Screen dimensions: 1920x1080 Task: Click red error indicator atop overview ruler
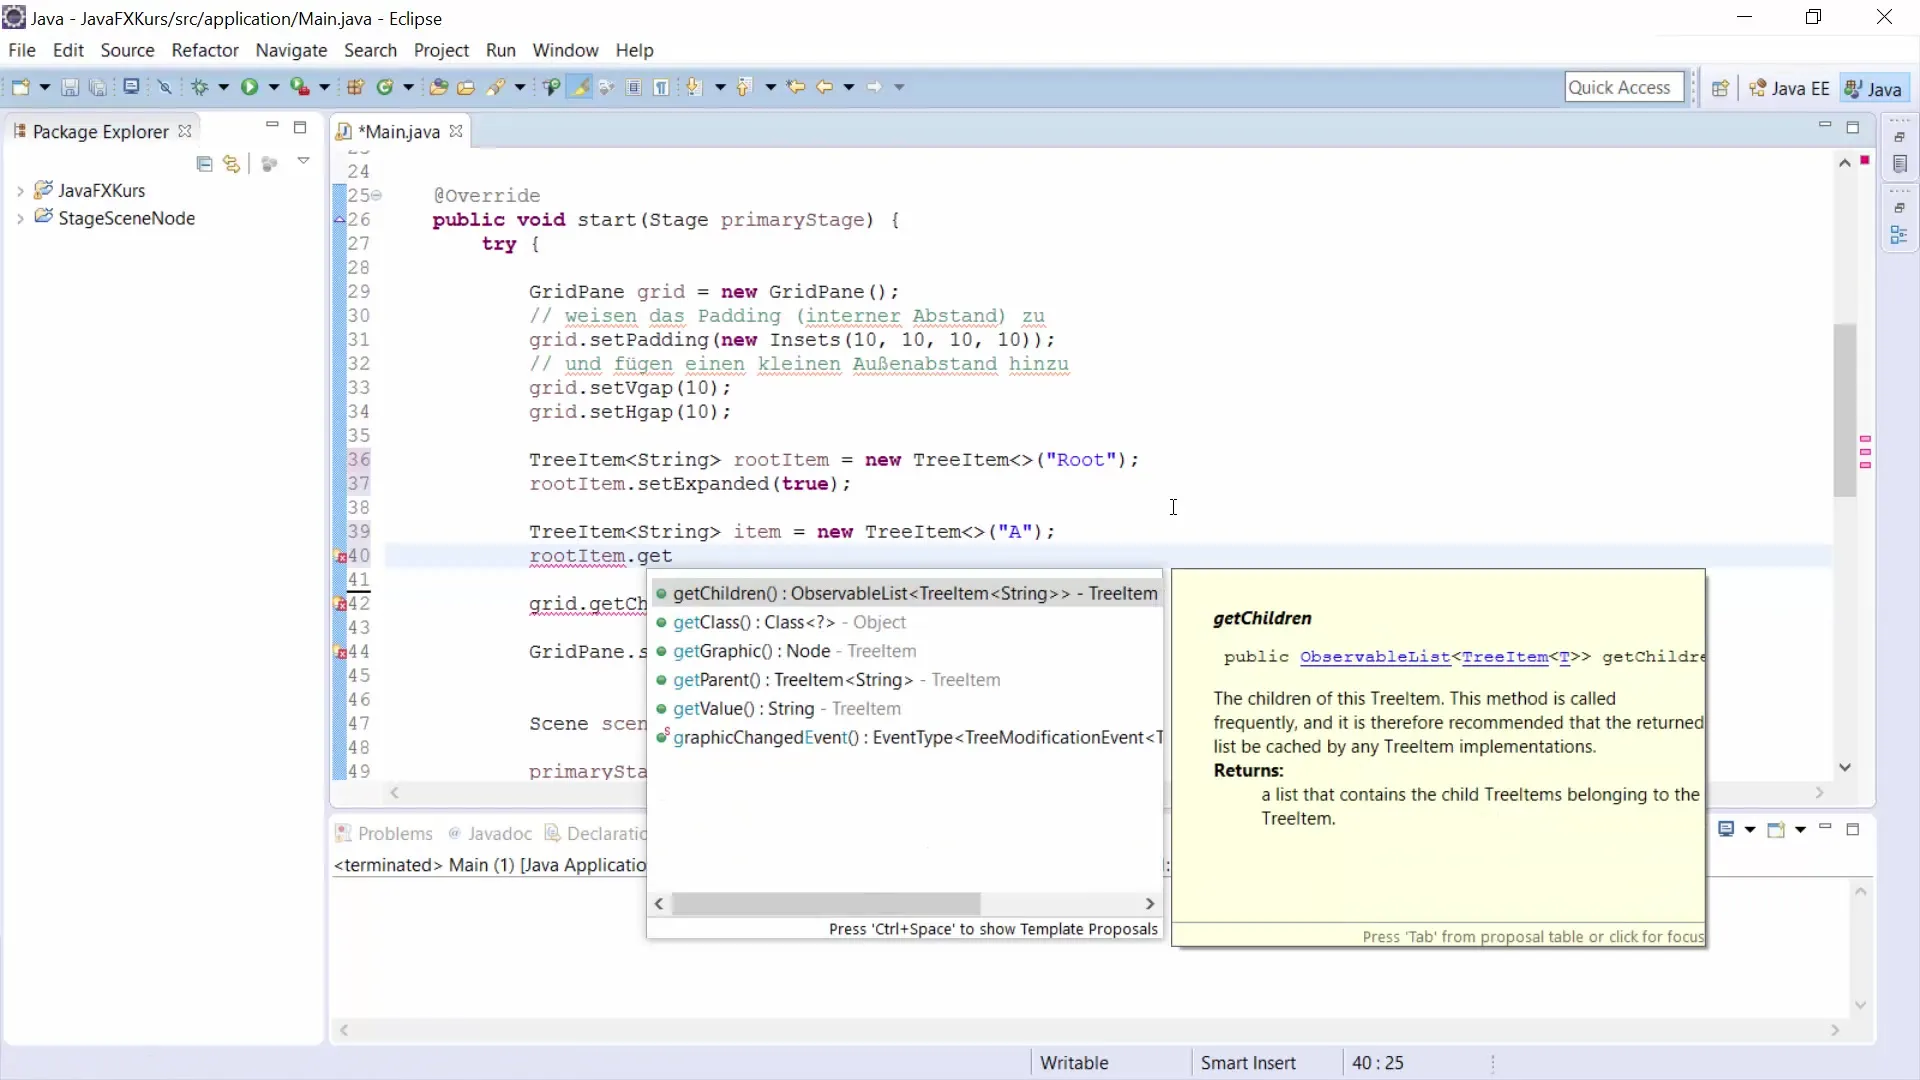(x=1865, y=160)
